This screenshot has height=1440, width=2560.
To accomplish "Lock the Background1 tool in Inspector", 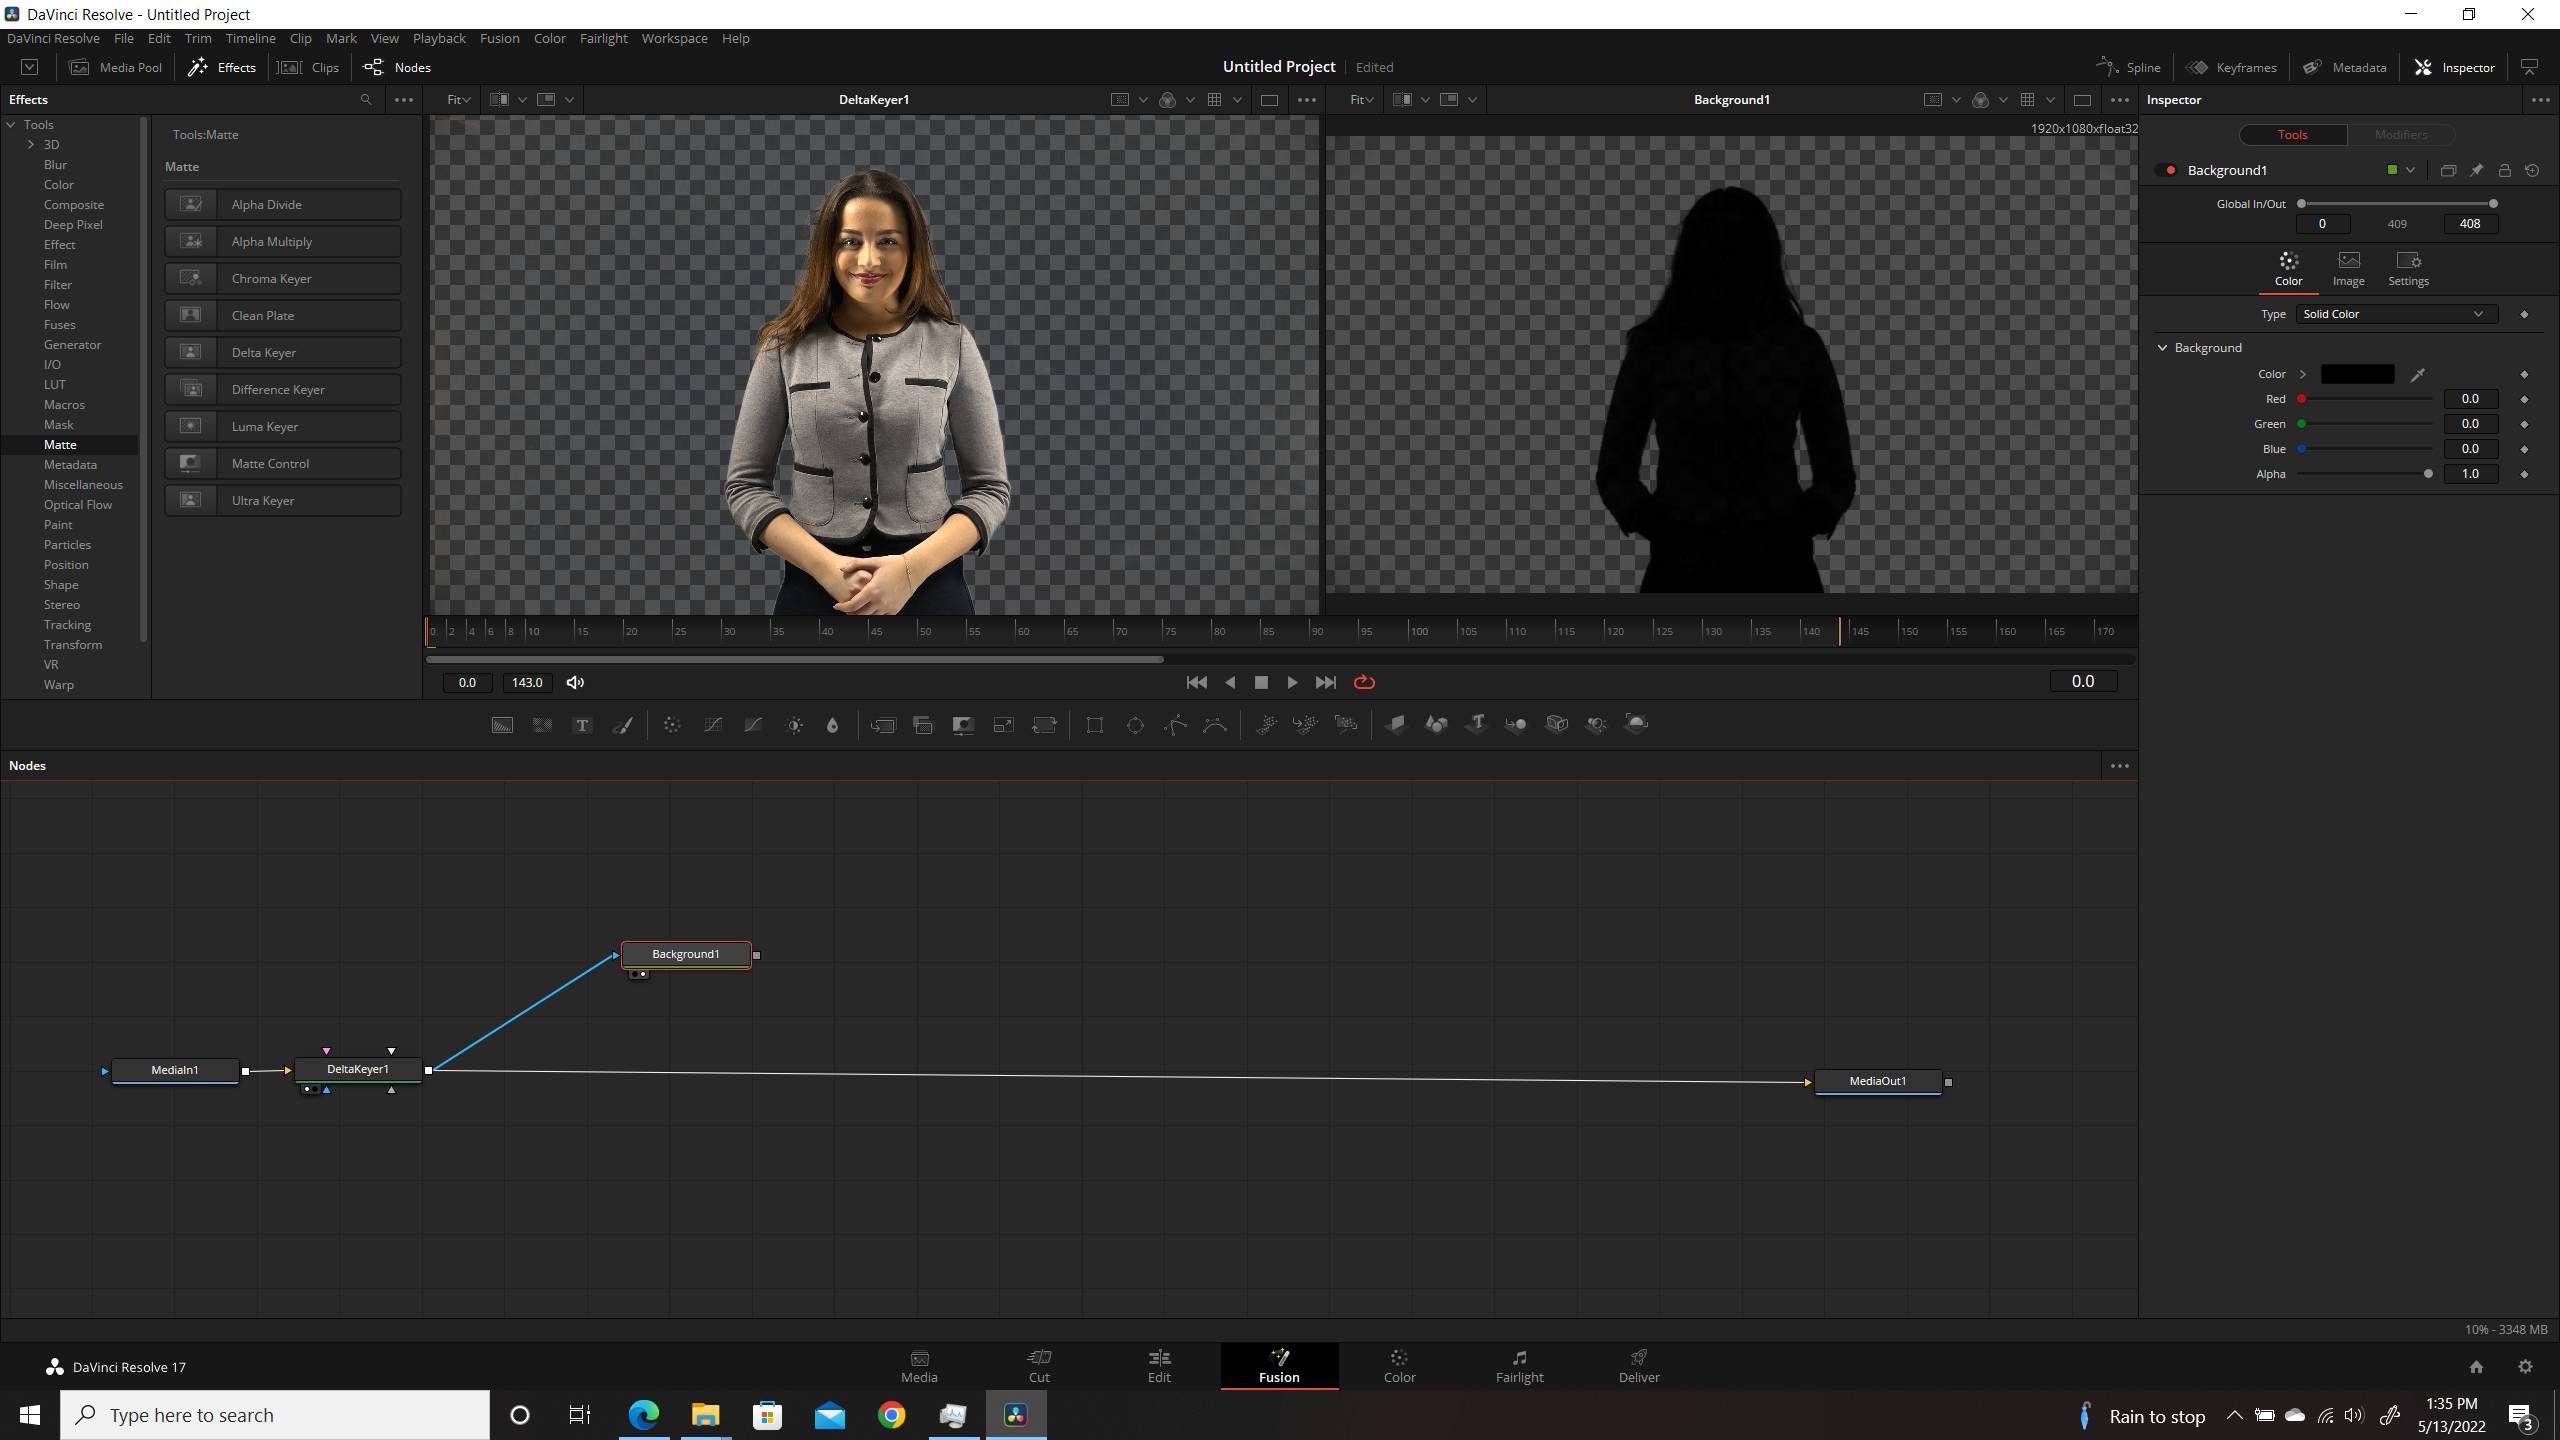I will click(2504, 171).
